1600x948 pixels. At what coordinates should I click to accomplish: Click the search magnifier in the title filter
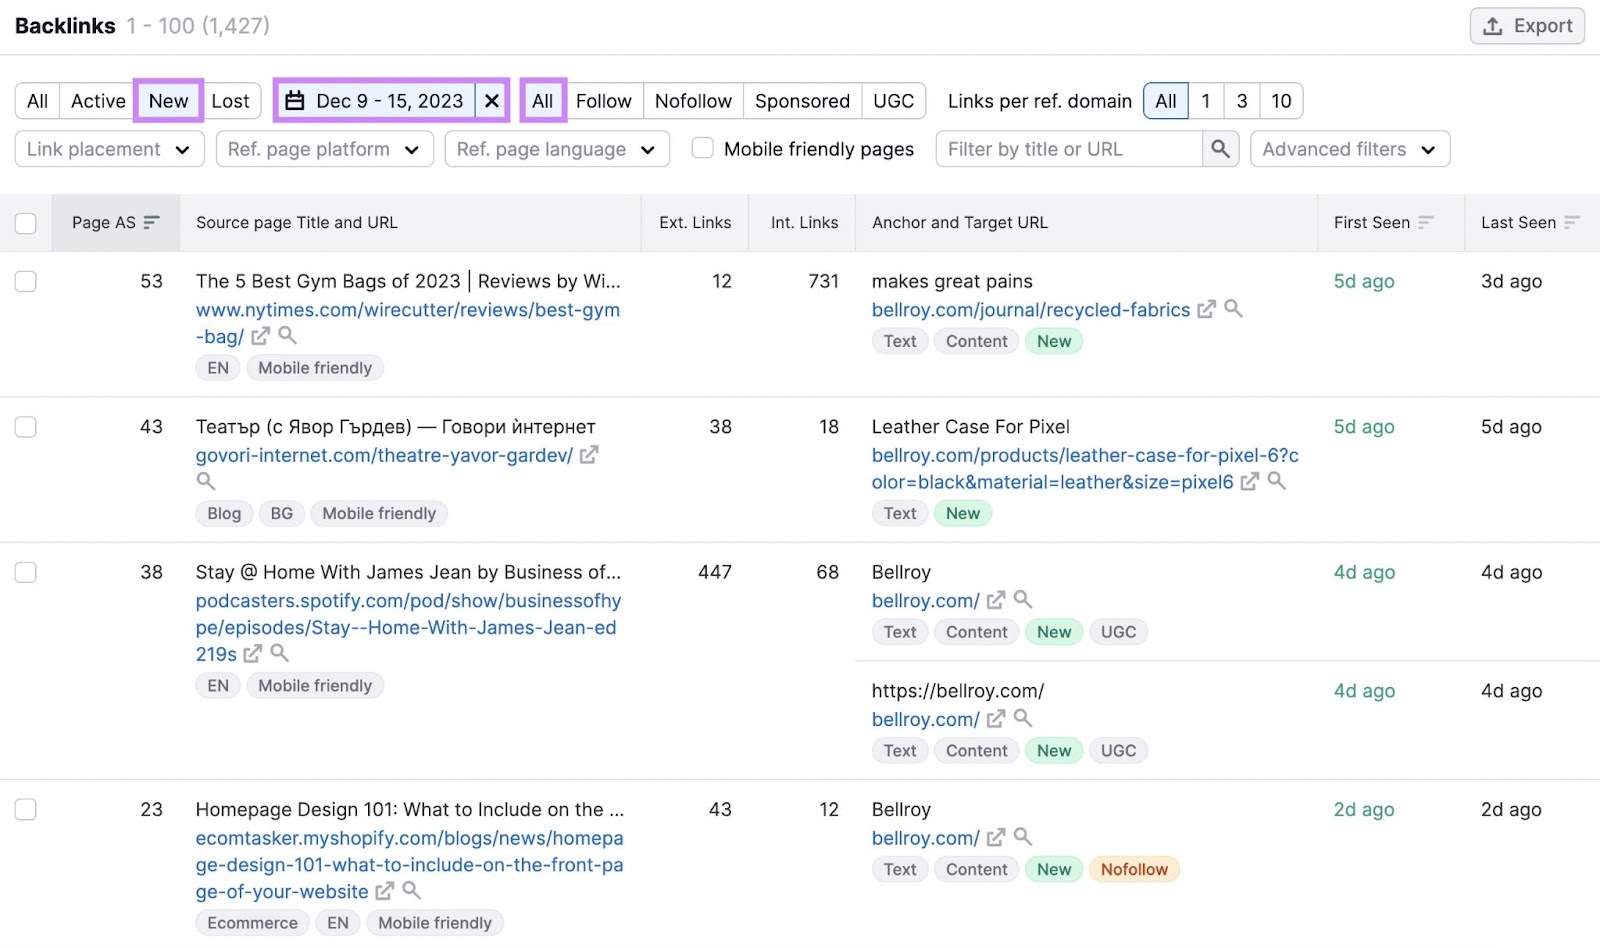1220,149
